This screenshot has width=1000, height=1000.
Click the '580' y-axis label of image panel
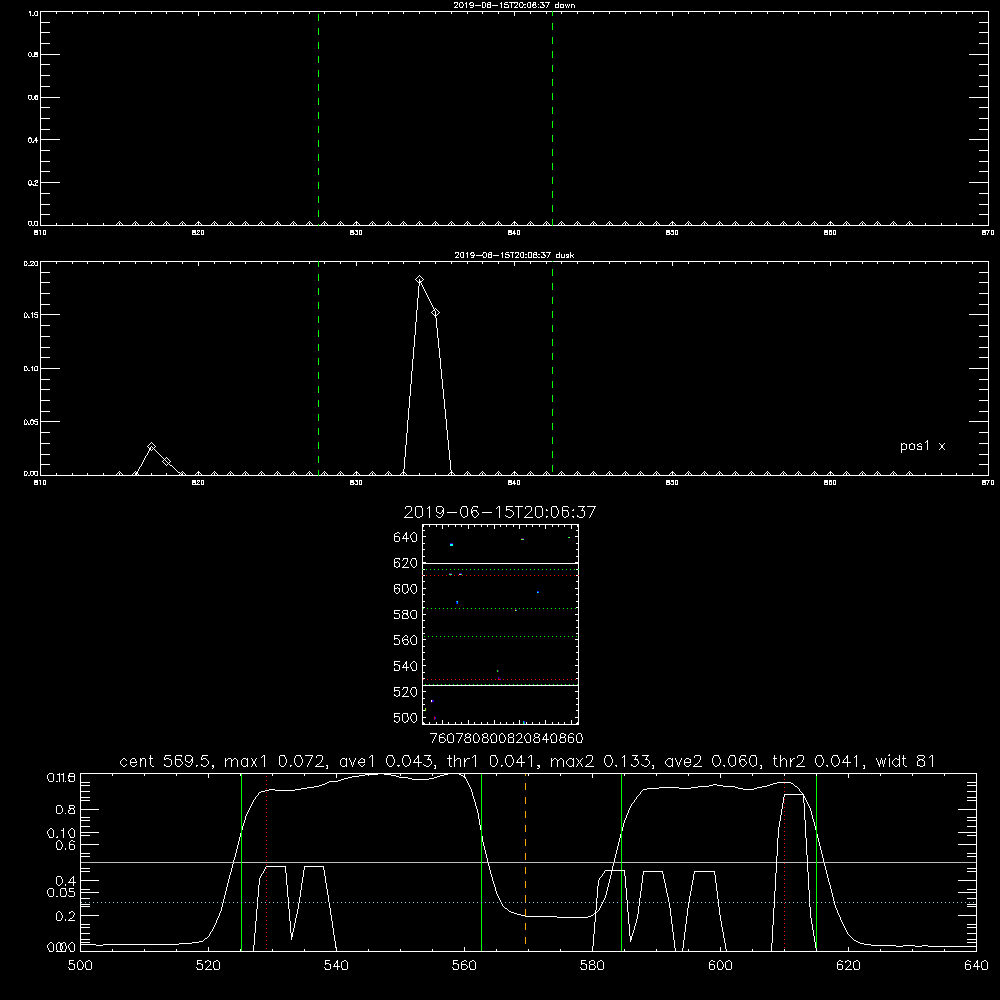406,615
